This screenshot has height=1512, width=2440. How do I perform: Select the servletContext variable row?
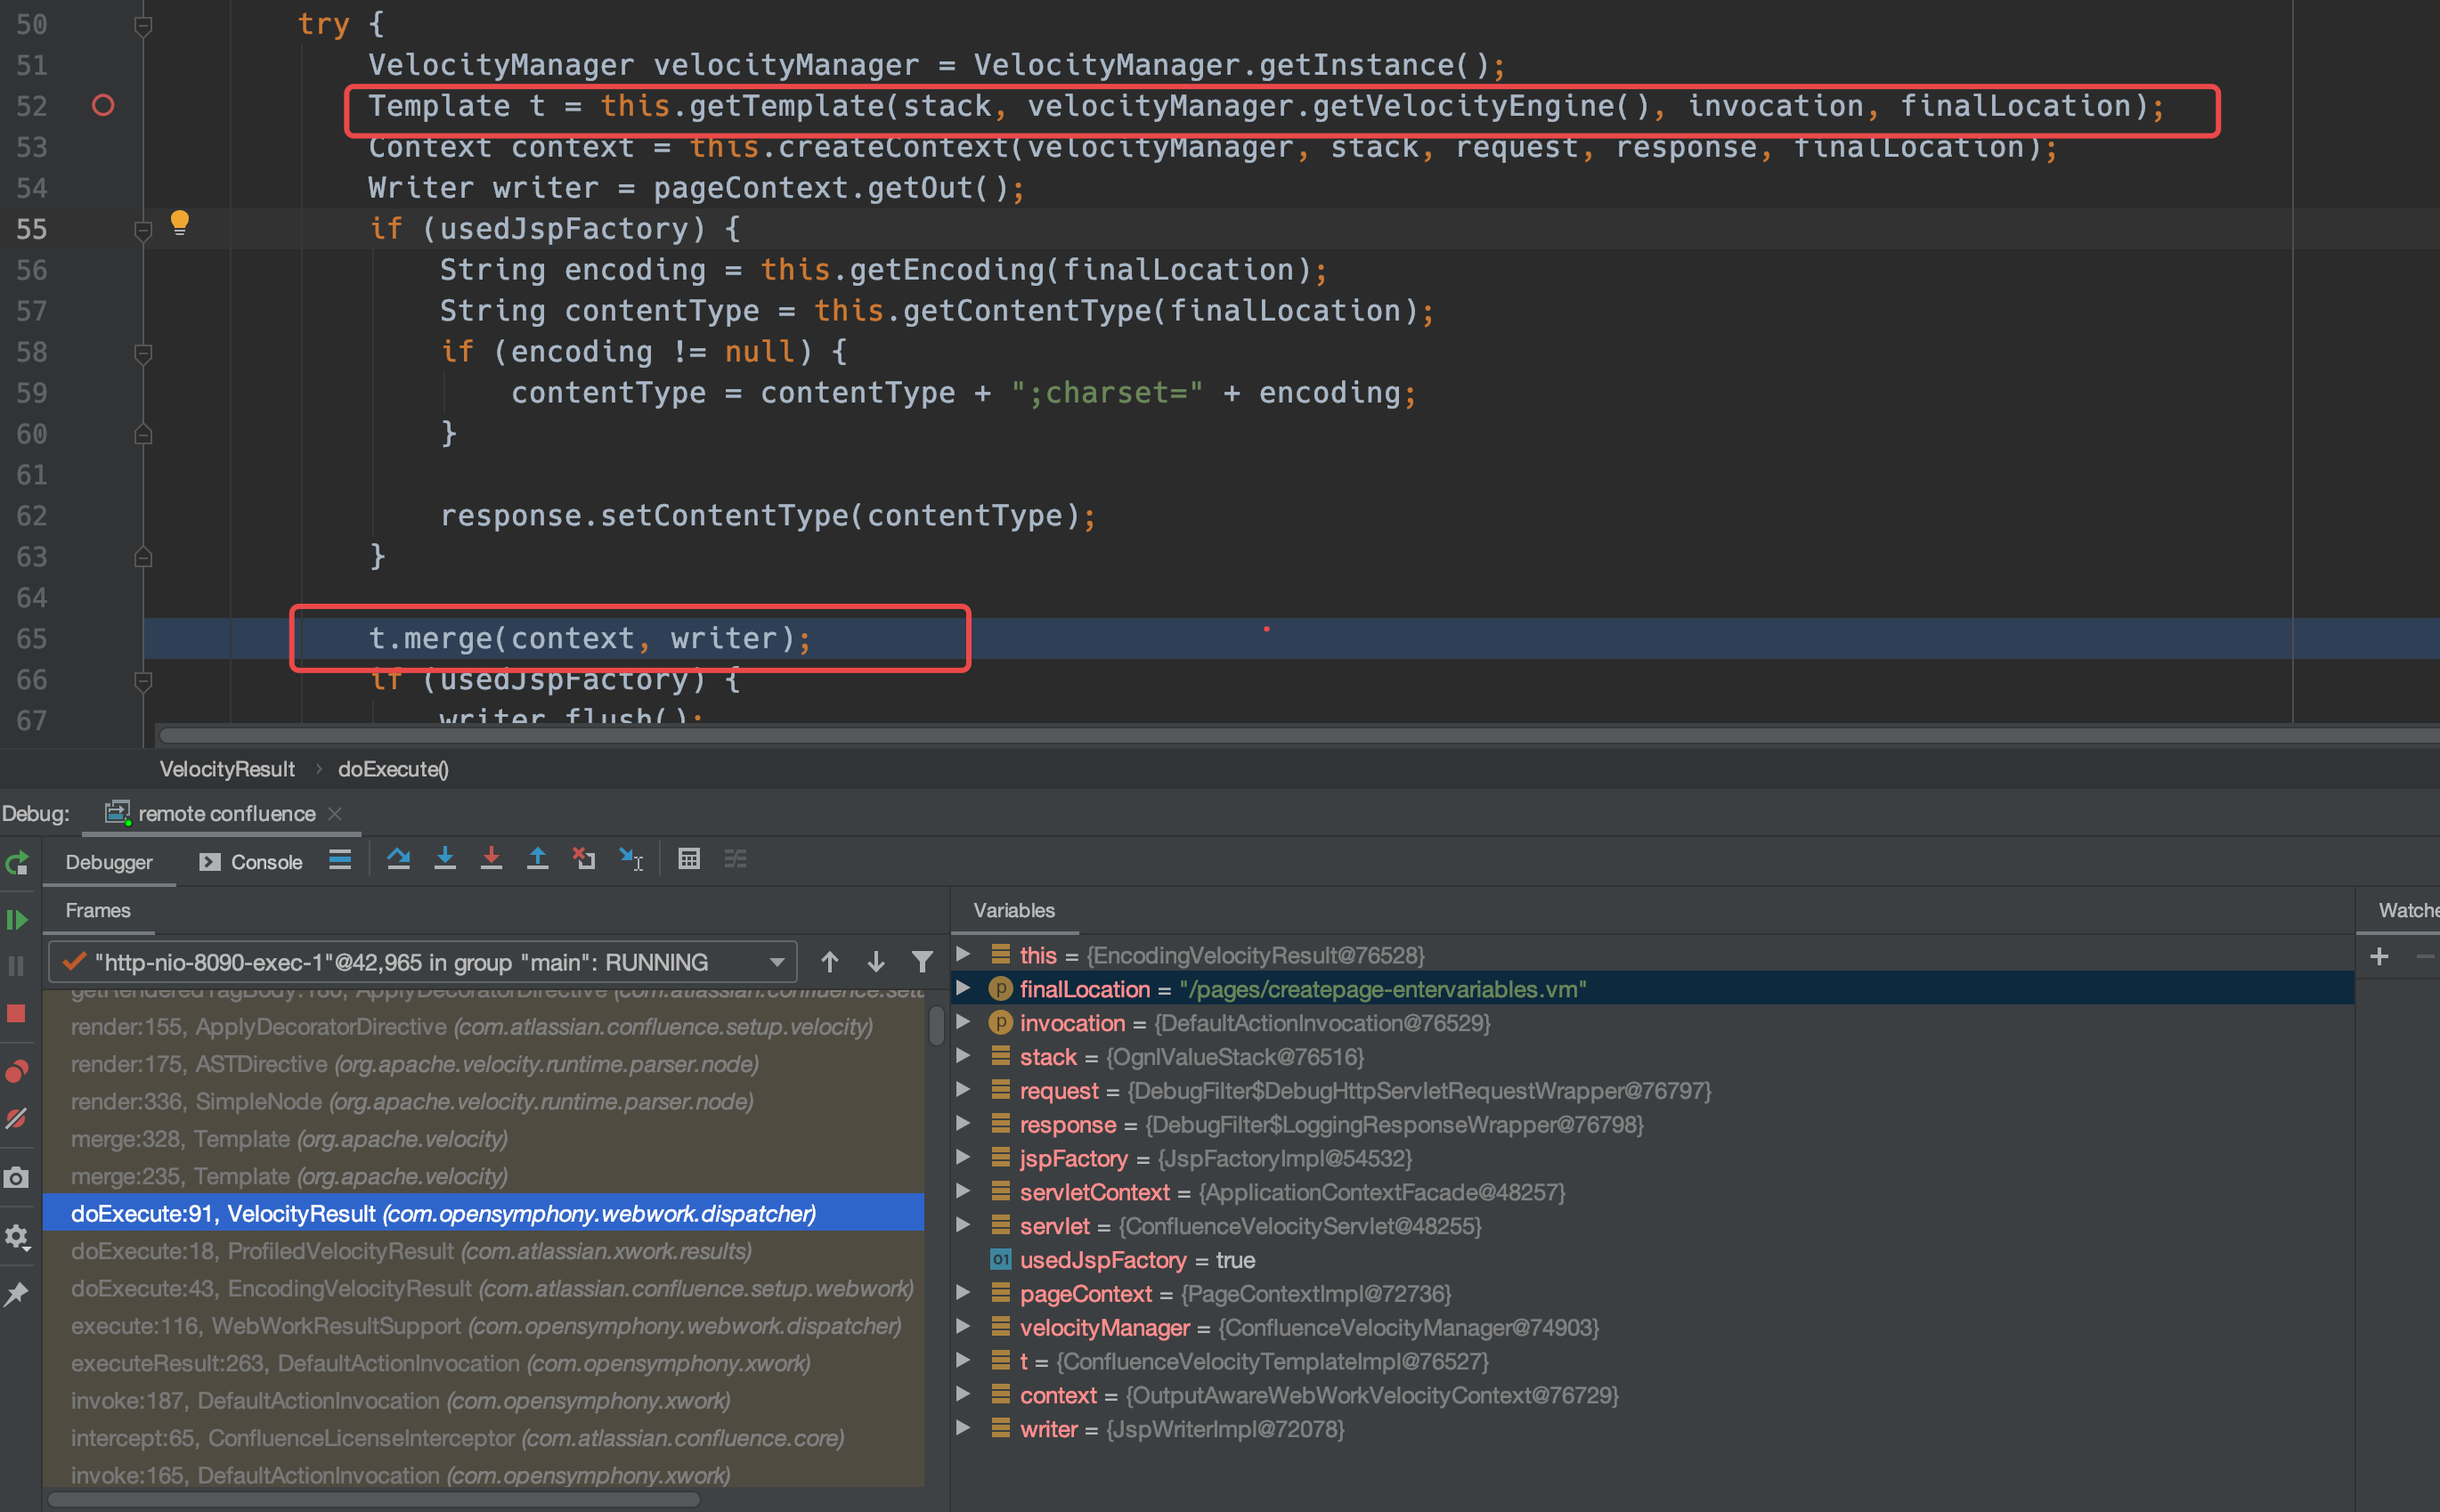tap(1653, 1192)
